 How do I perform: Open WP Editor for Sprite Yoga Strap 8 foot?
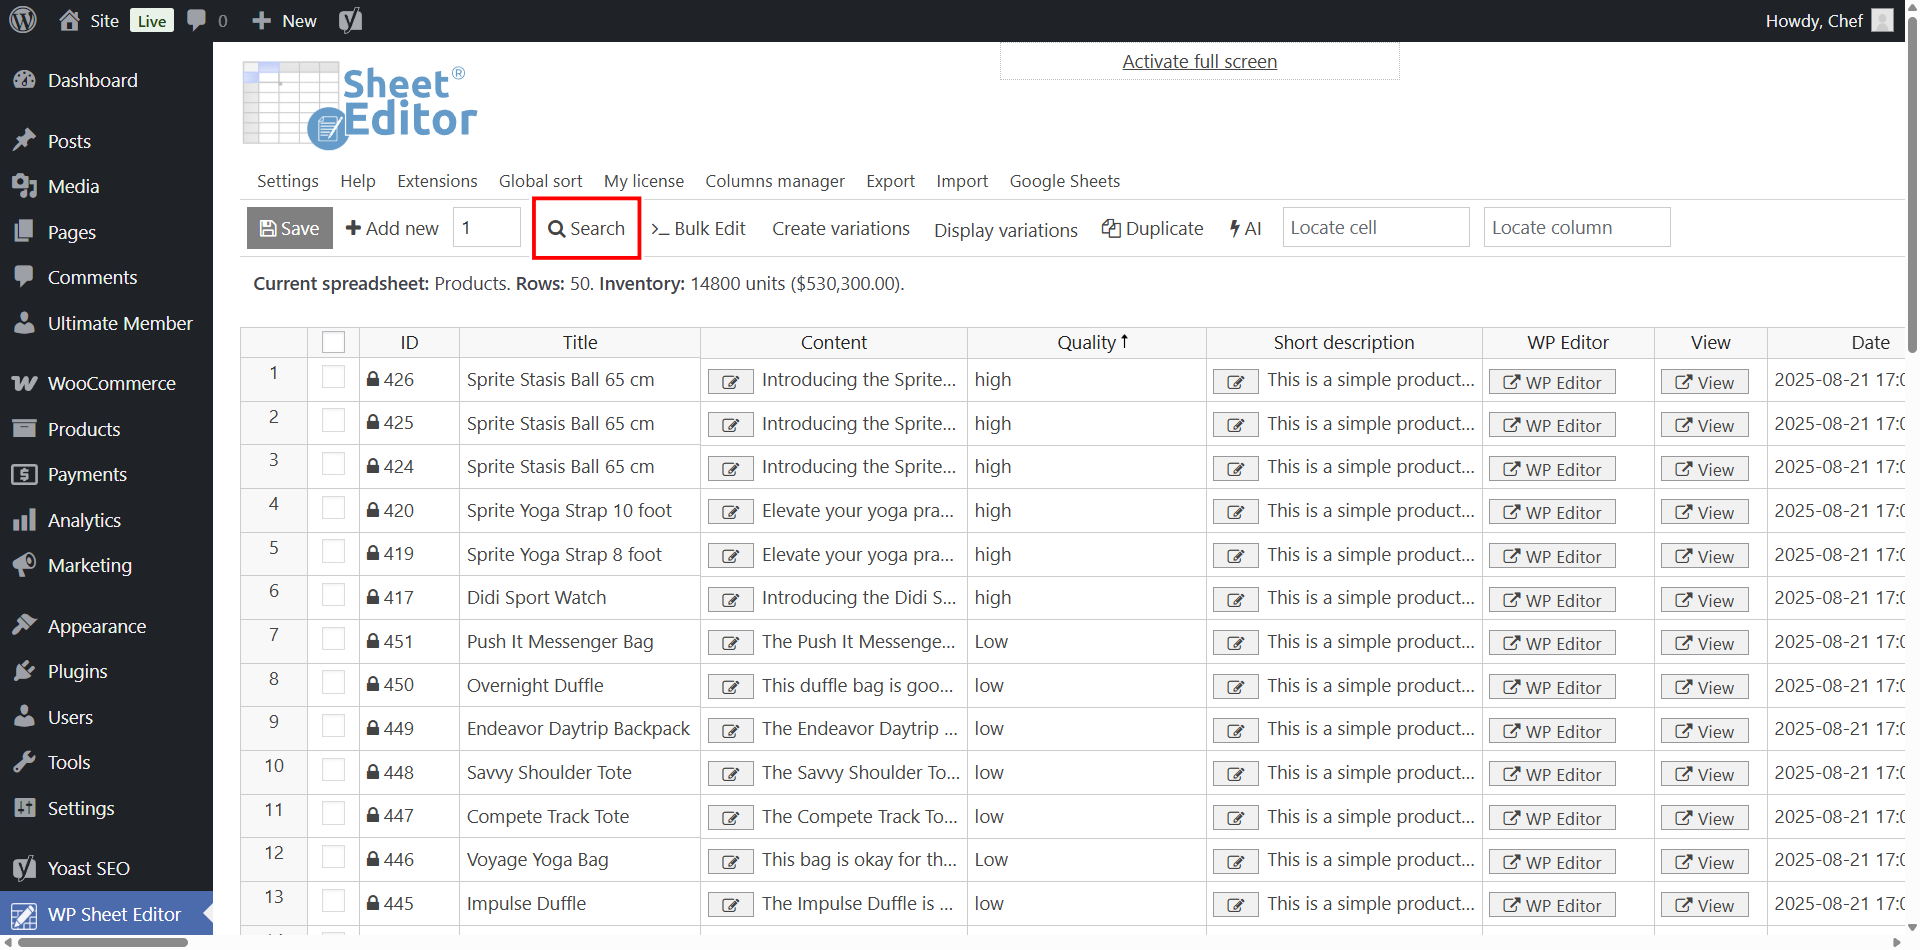click(1552, 556)
